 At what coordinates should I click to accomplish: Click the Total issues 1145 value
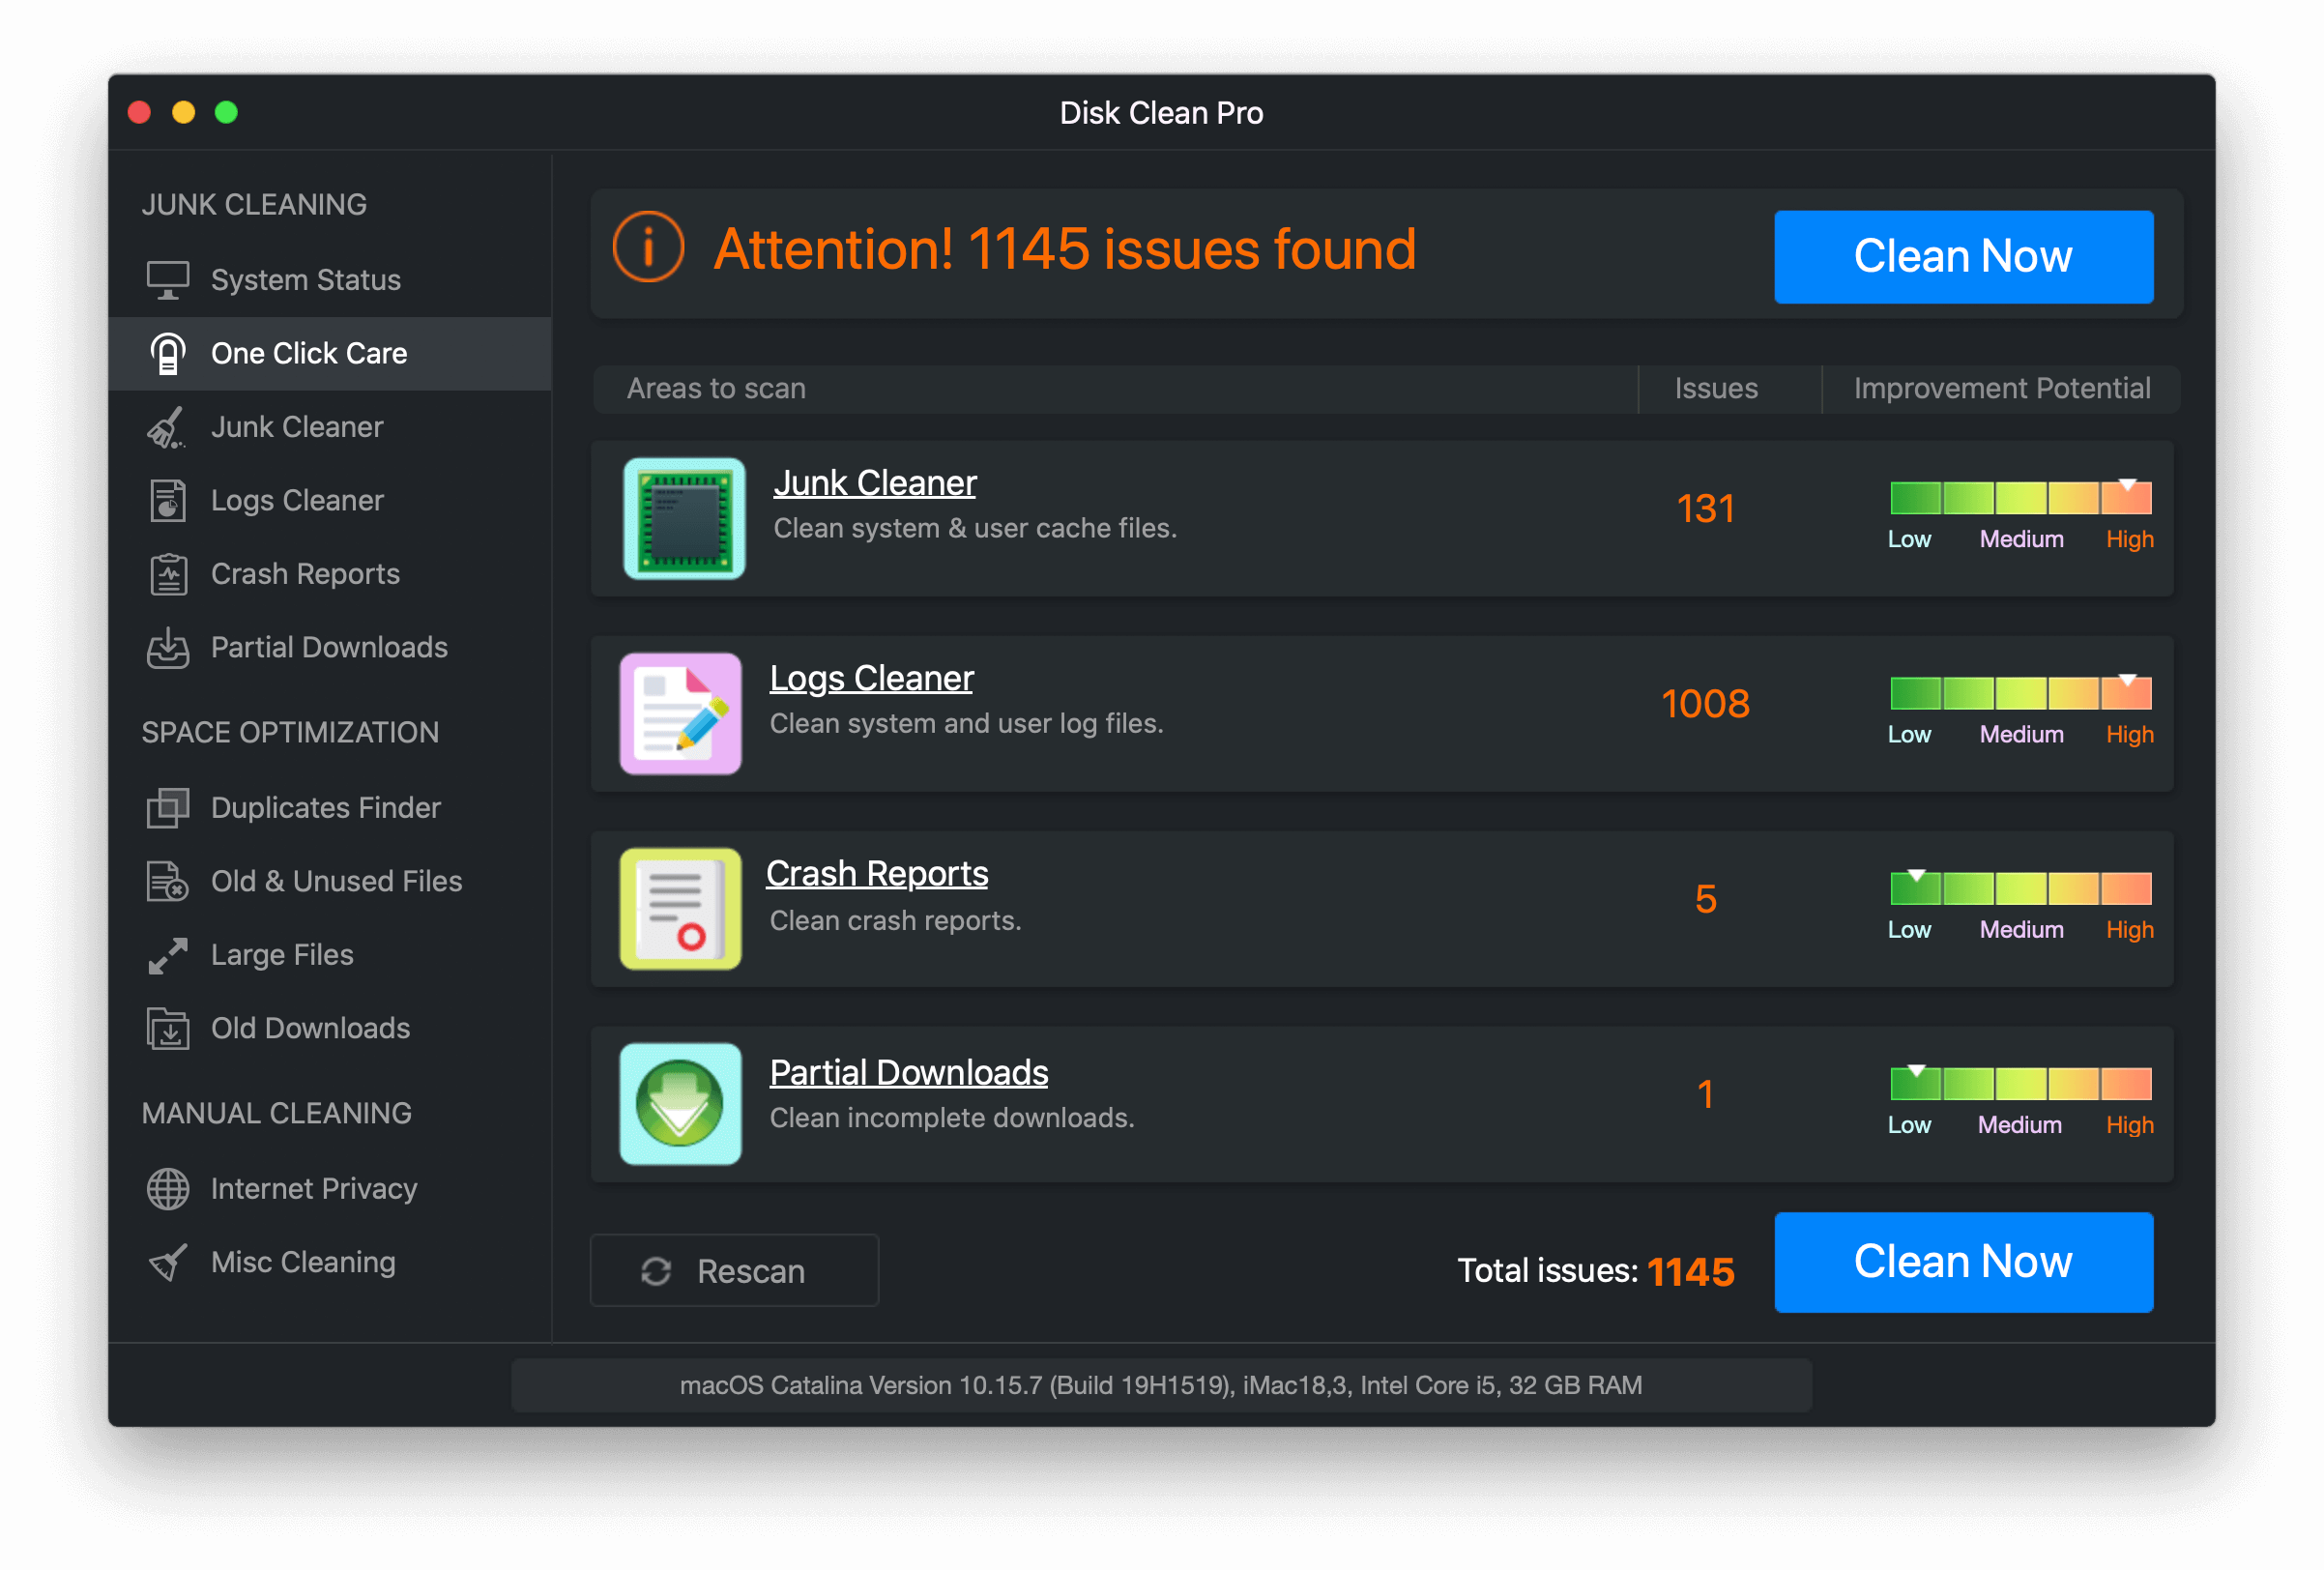click(1691, 1272)
